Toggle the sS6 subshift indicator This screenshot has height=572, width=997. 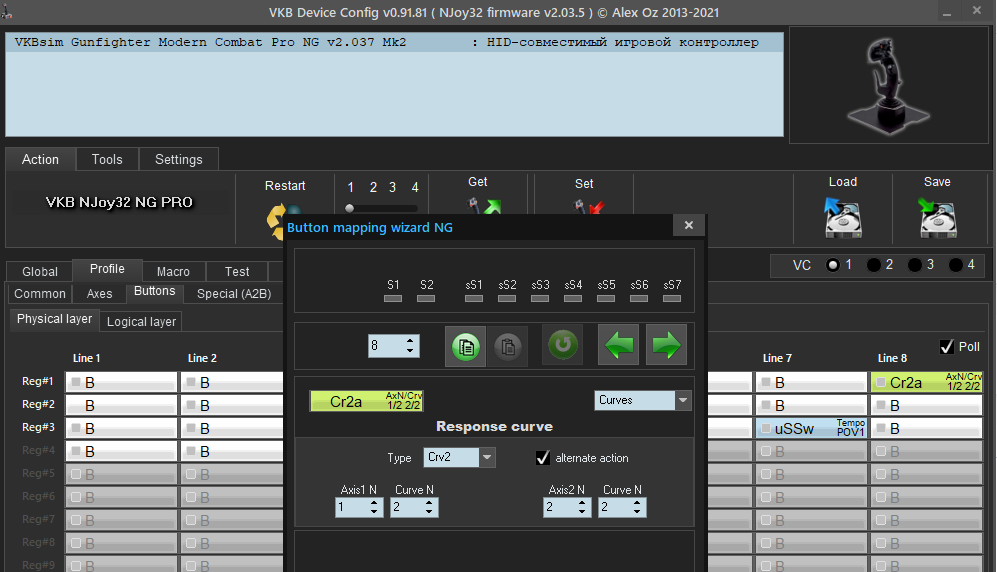[x=639, y=298]
